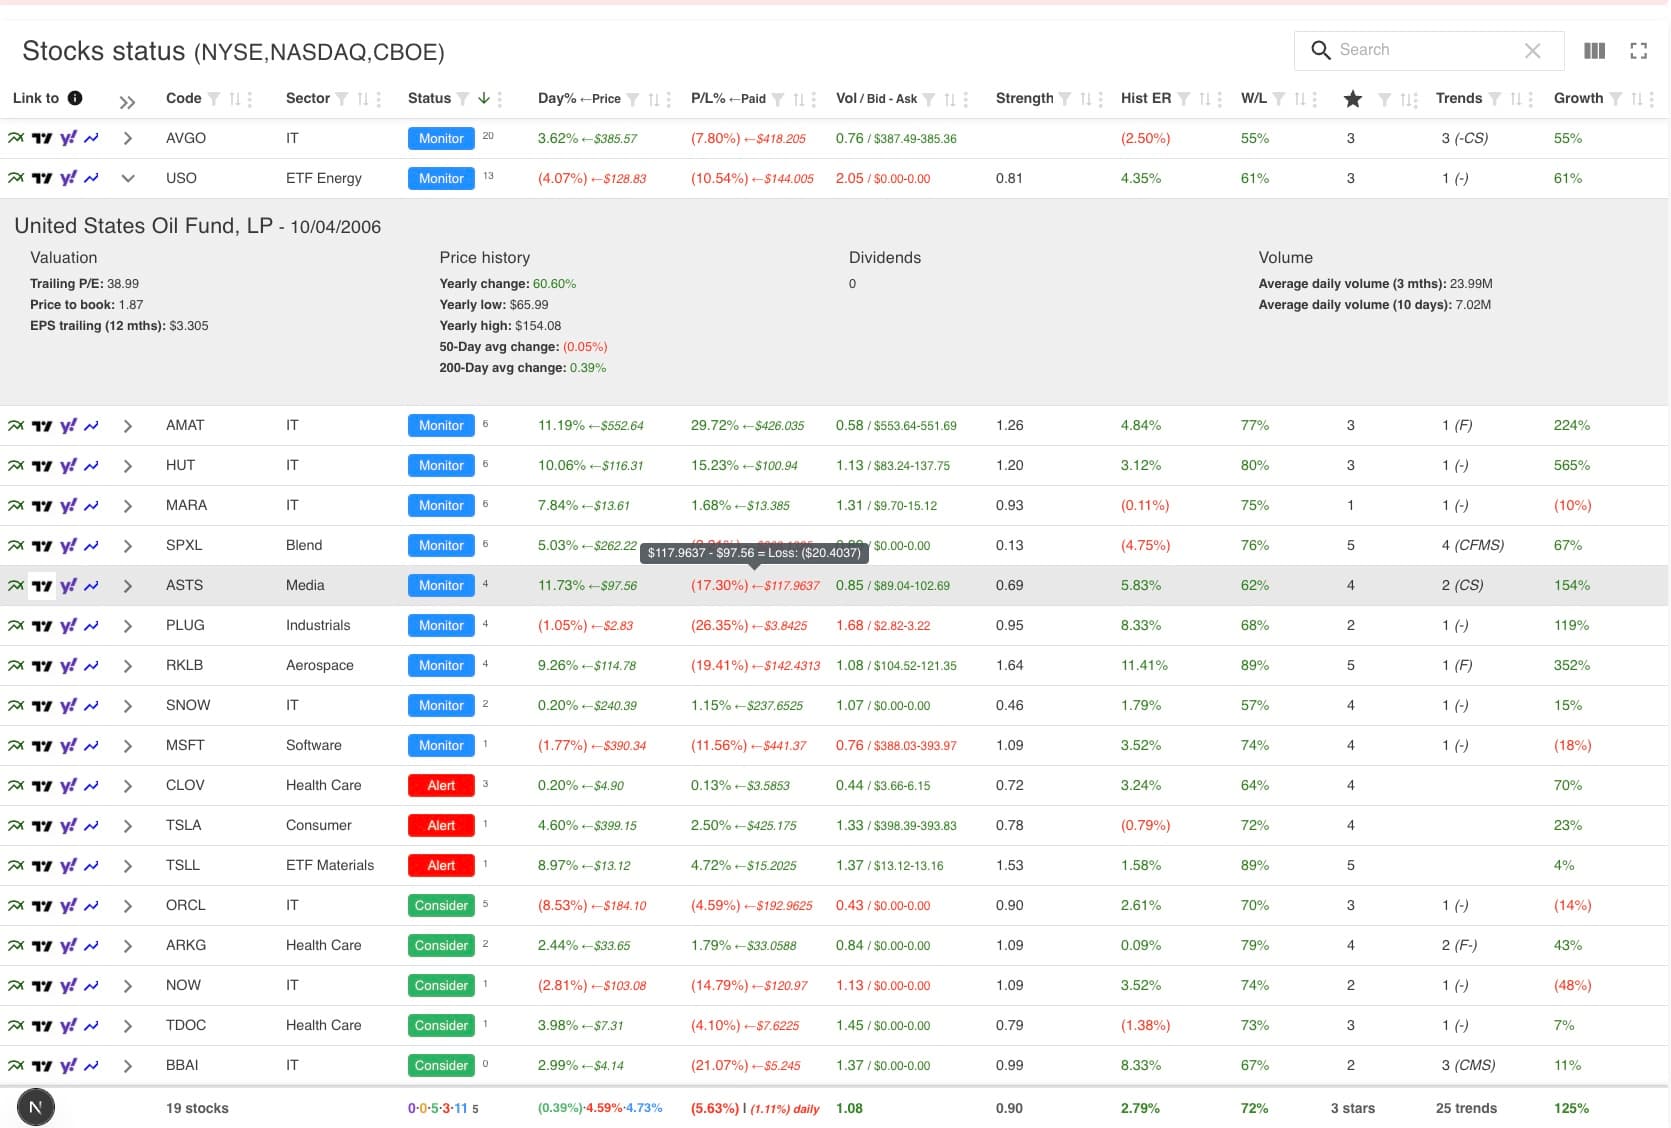The image size is (1671, 1128).
Task: Expand the ASTS row details
Action: click(128, 586)
